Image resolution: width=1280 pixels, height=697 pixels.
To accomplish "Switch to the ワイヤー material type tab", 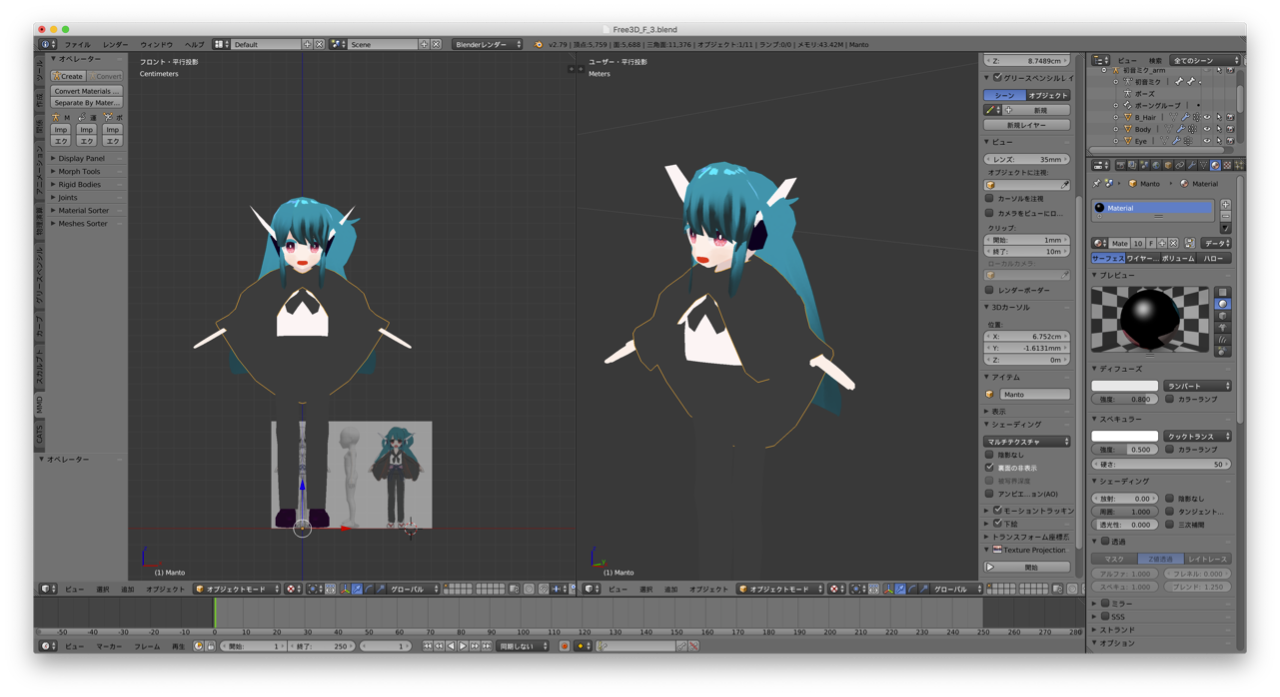I will [1143, 258].
